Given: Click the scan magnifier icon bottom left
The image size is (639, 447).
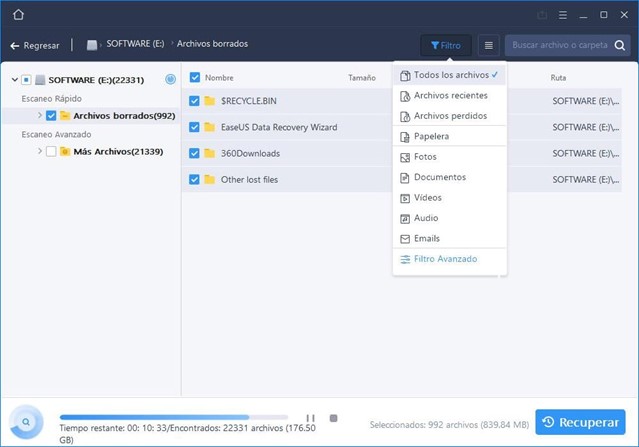Looking at the screenshot, I should click(x=25, y=422).
